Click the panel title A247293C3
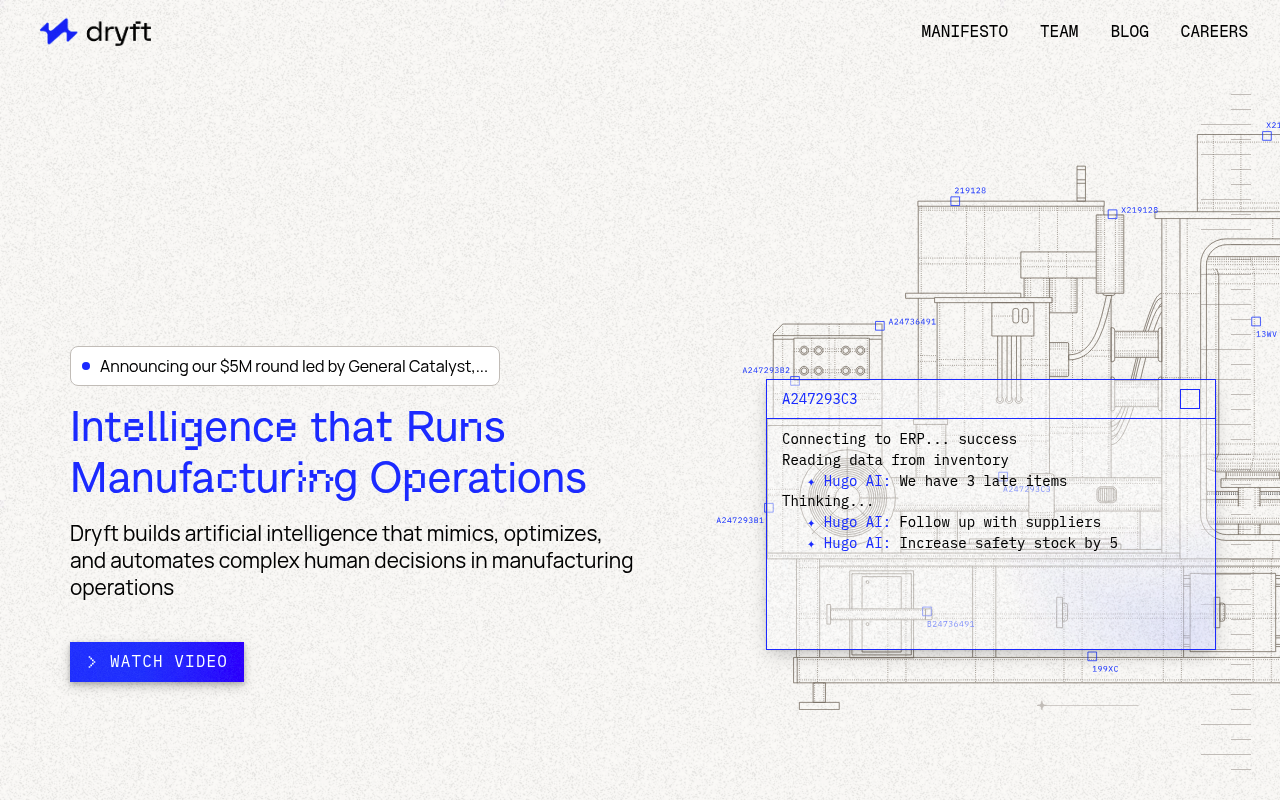 pos(820,399)
